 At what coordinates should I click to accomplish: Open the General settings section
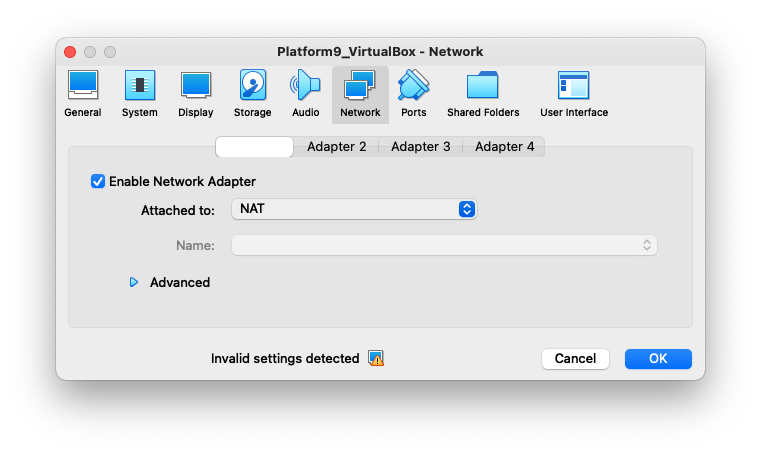click(82, 94)
